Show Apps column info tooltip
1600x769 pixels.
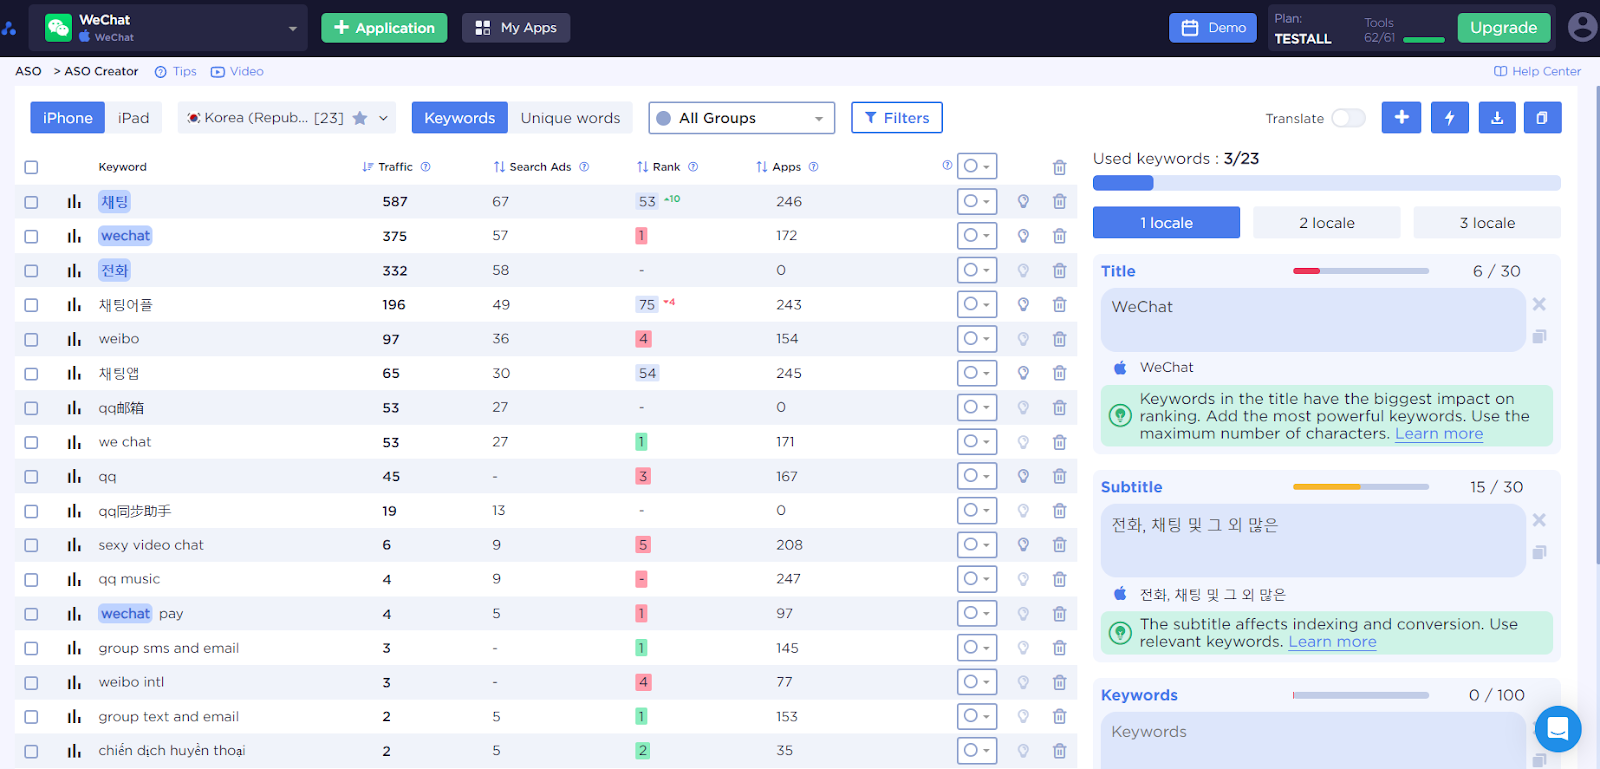[813, 167]
